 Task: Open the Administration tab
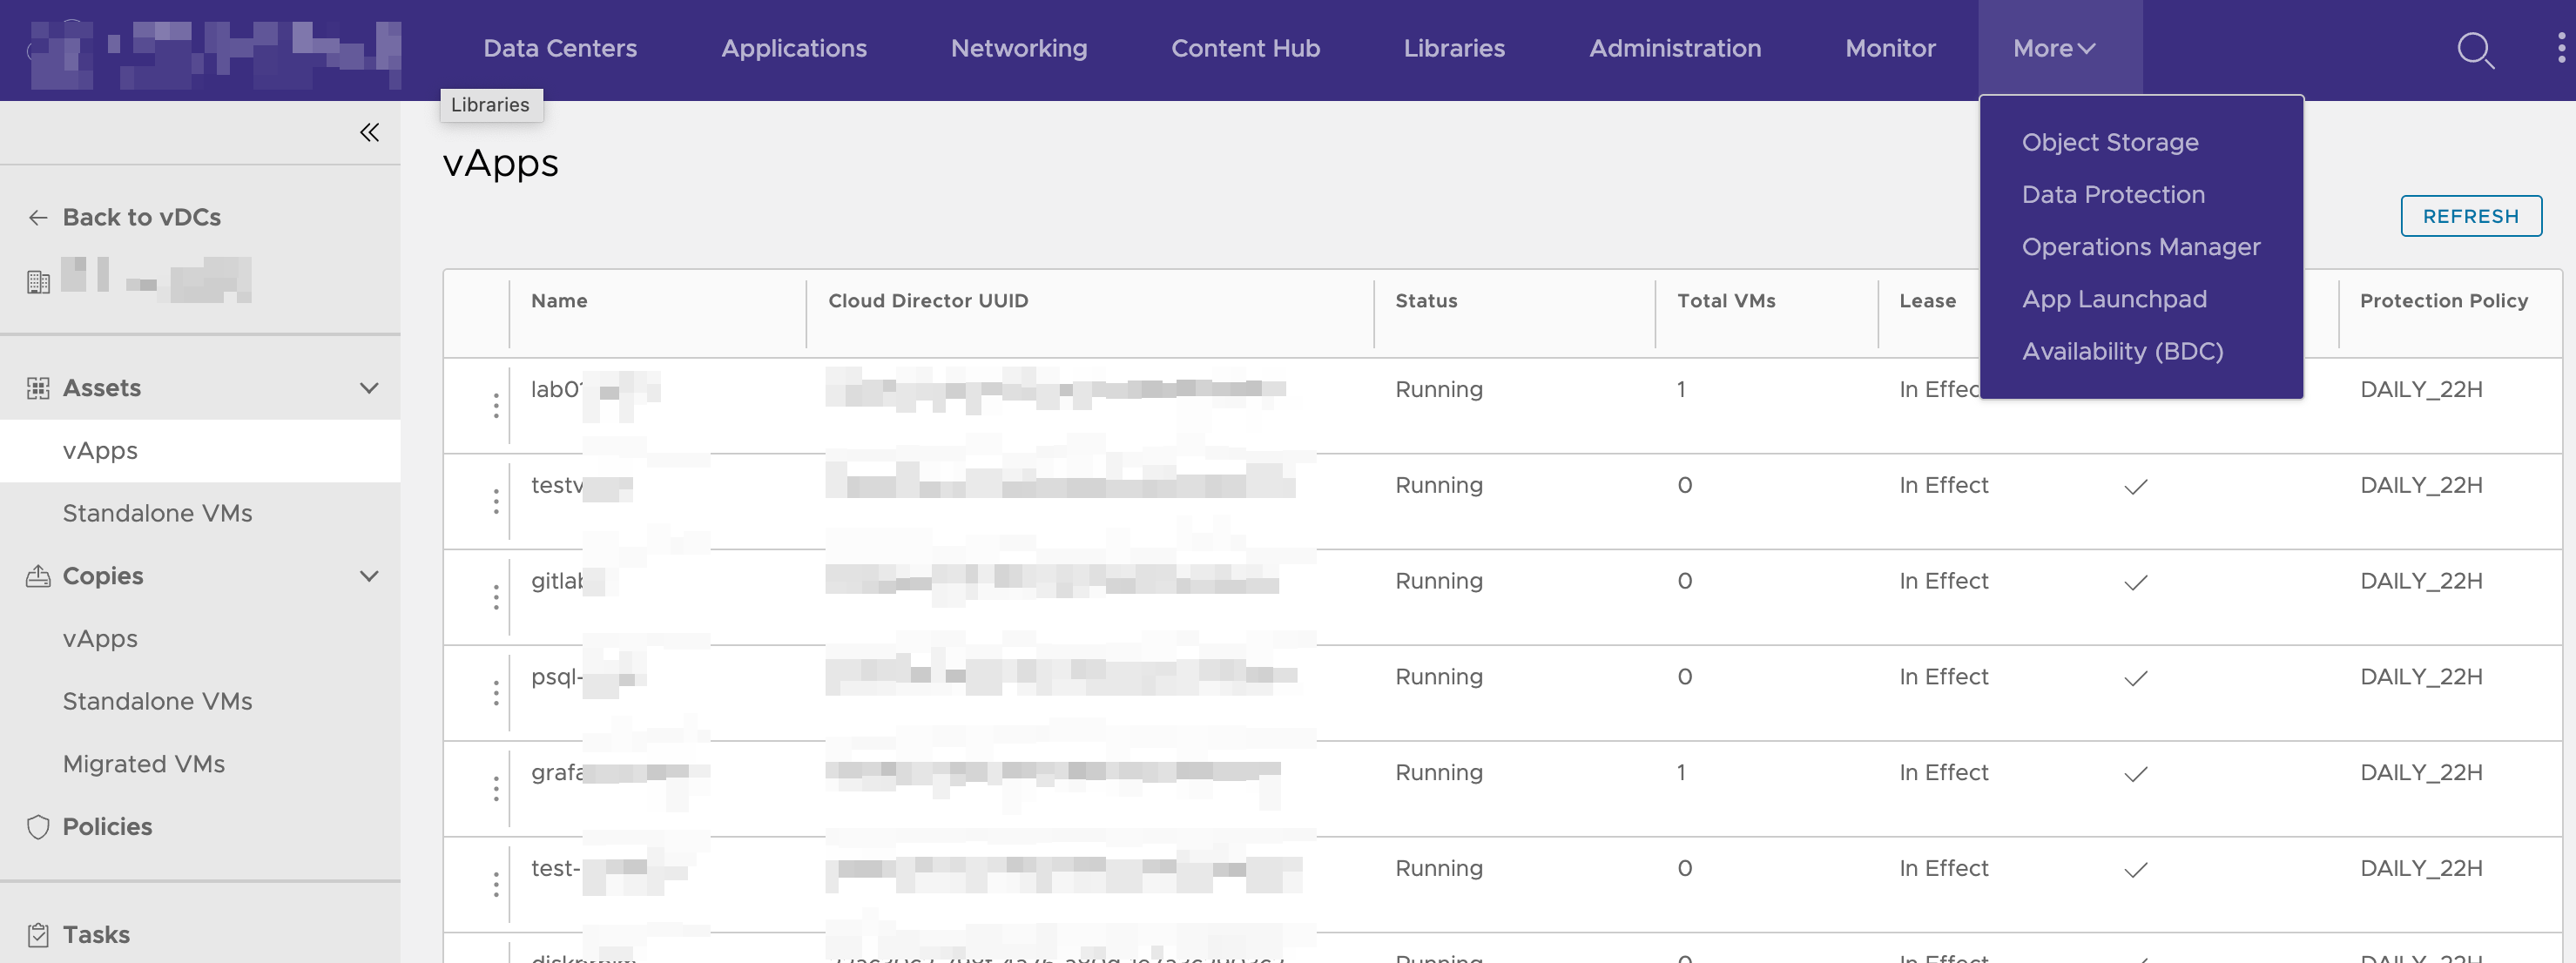(1675, 48)
